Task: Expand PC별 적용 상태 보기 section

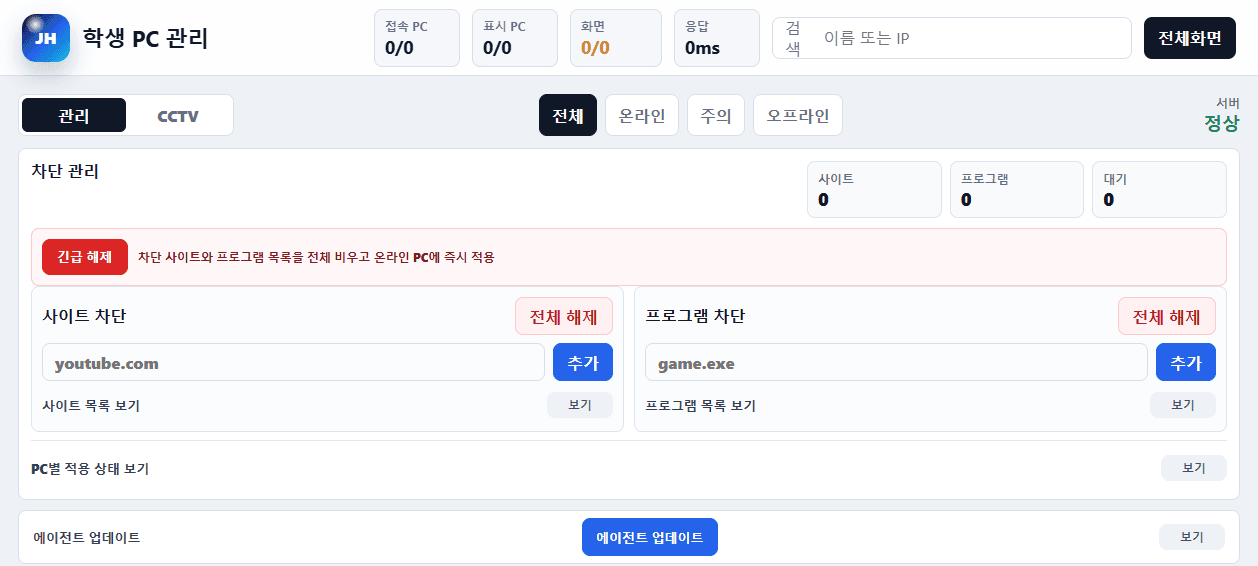Action: [1194, 468]
